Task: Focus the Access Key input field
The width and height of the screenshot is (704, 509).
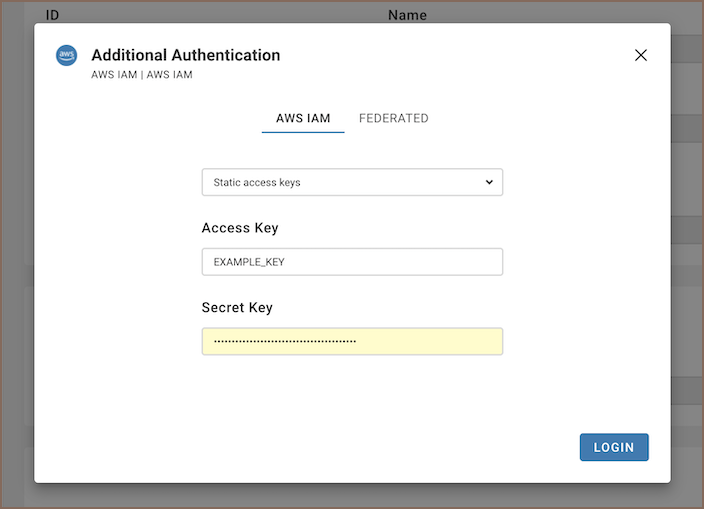Action: 352,262
